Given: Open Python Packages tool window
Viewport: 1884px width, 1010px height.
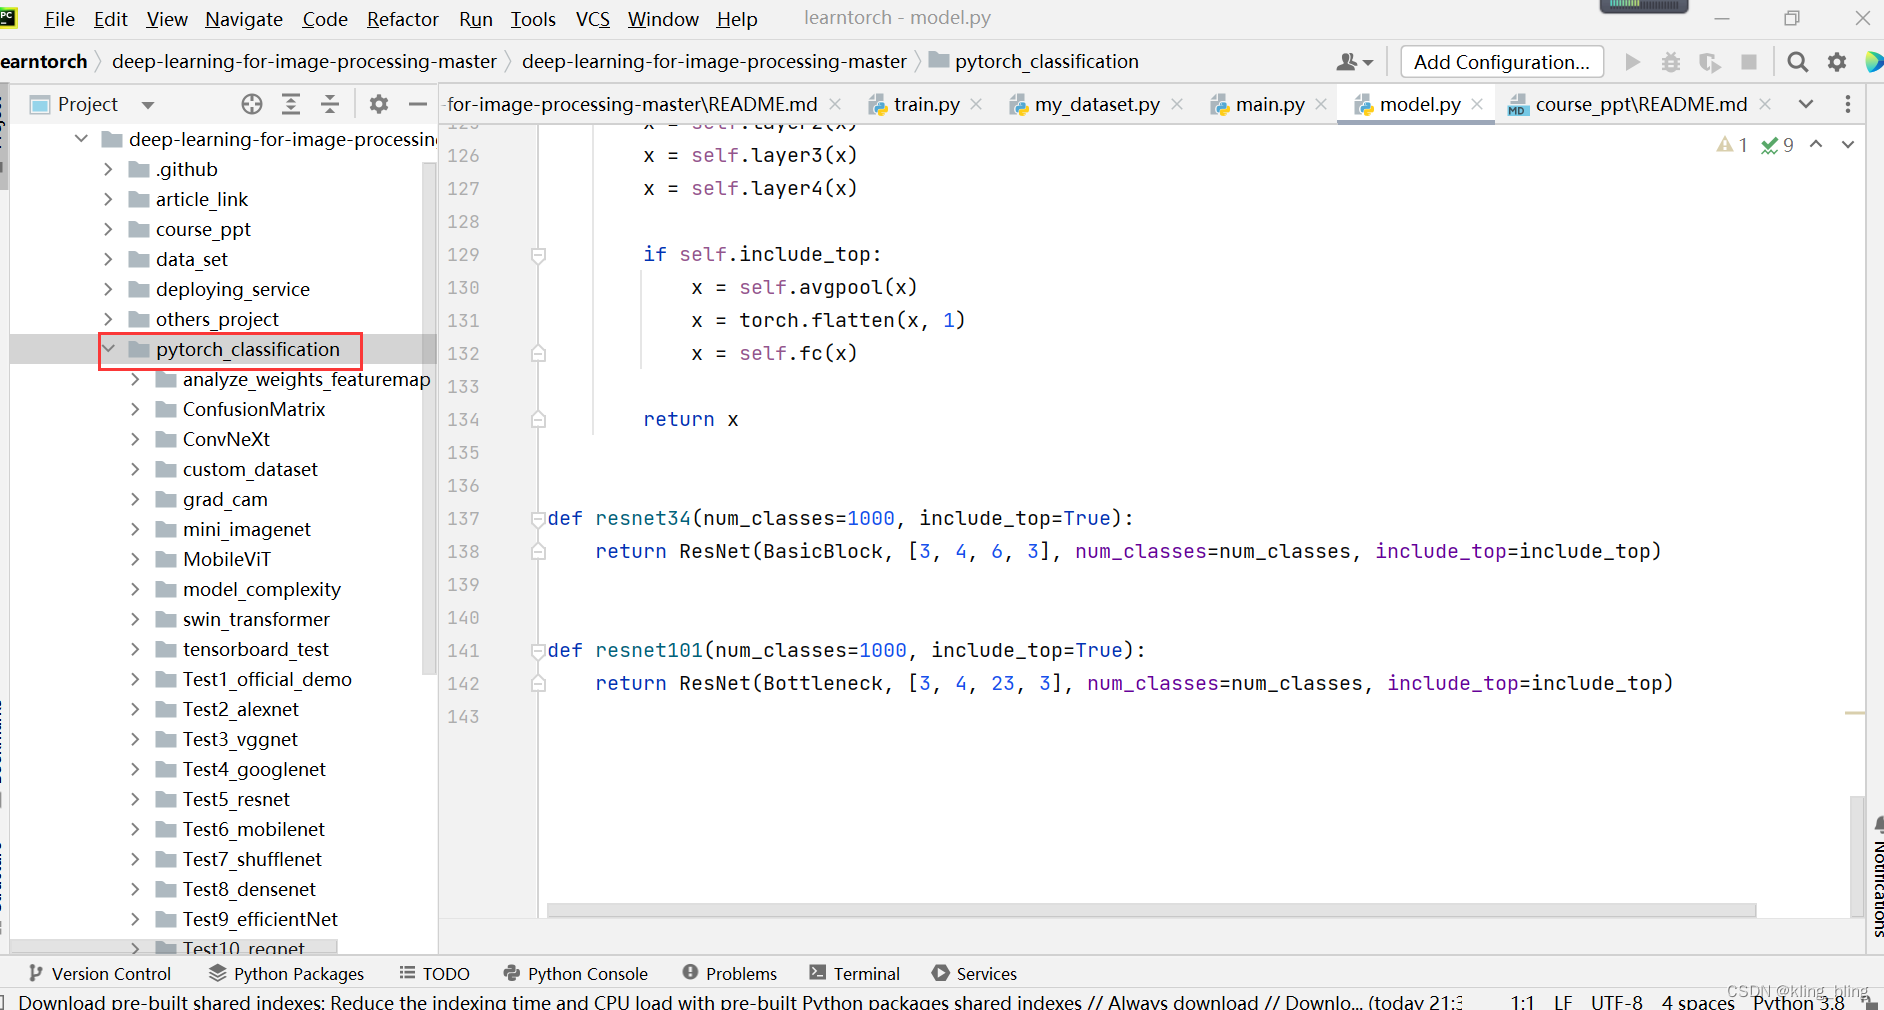Looking at the screenshot, I should [286, 974].
